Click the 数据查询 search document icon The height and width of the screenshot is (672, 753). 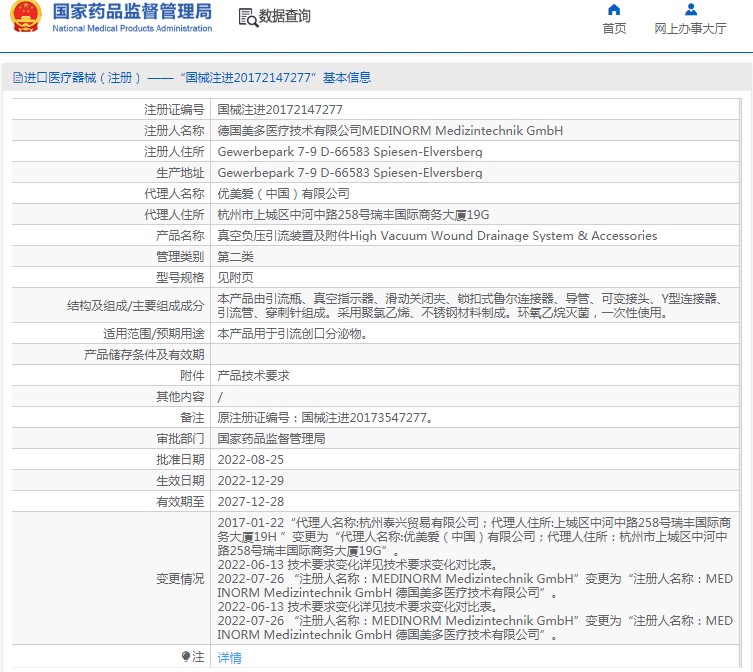tap(248, 17)
